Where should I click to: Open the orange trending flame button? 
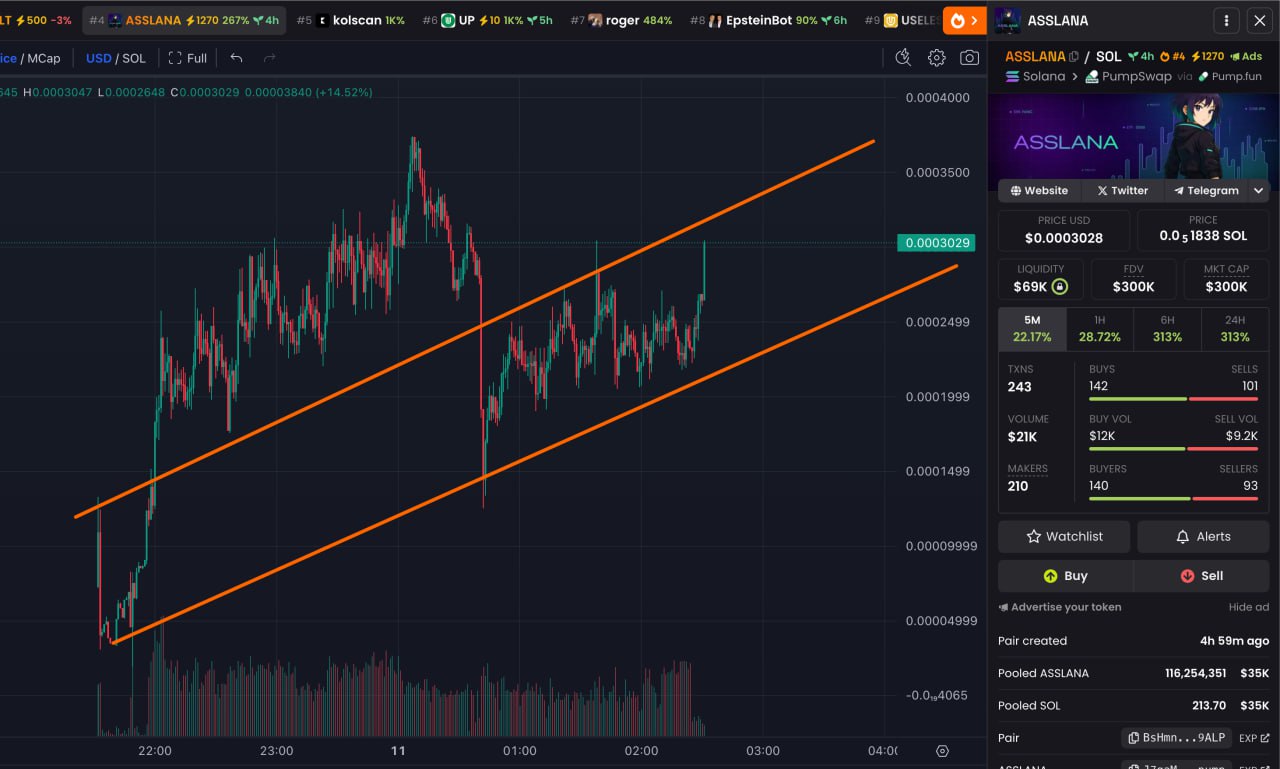point(964,20)
